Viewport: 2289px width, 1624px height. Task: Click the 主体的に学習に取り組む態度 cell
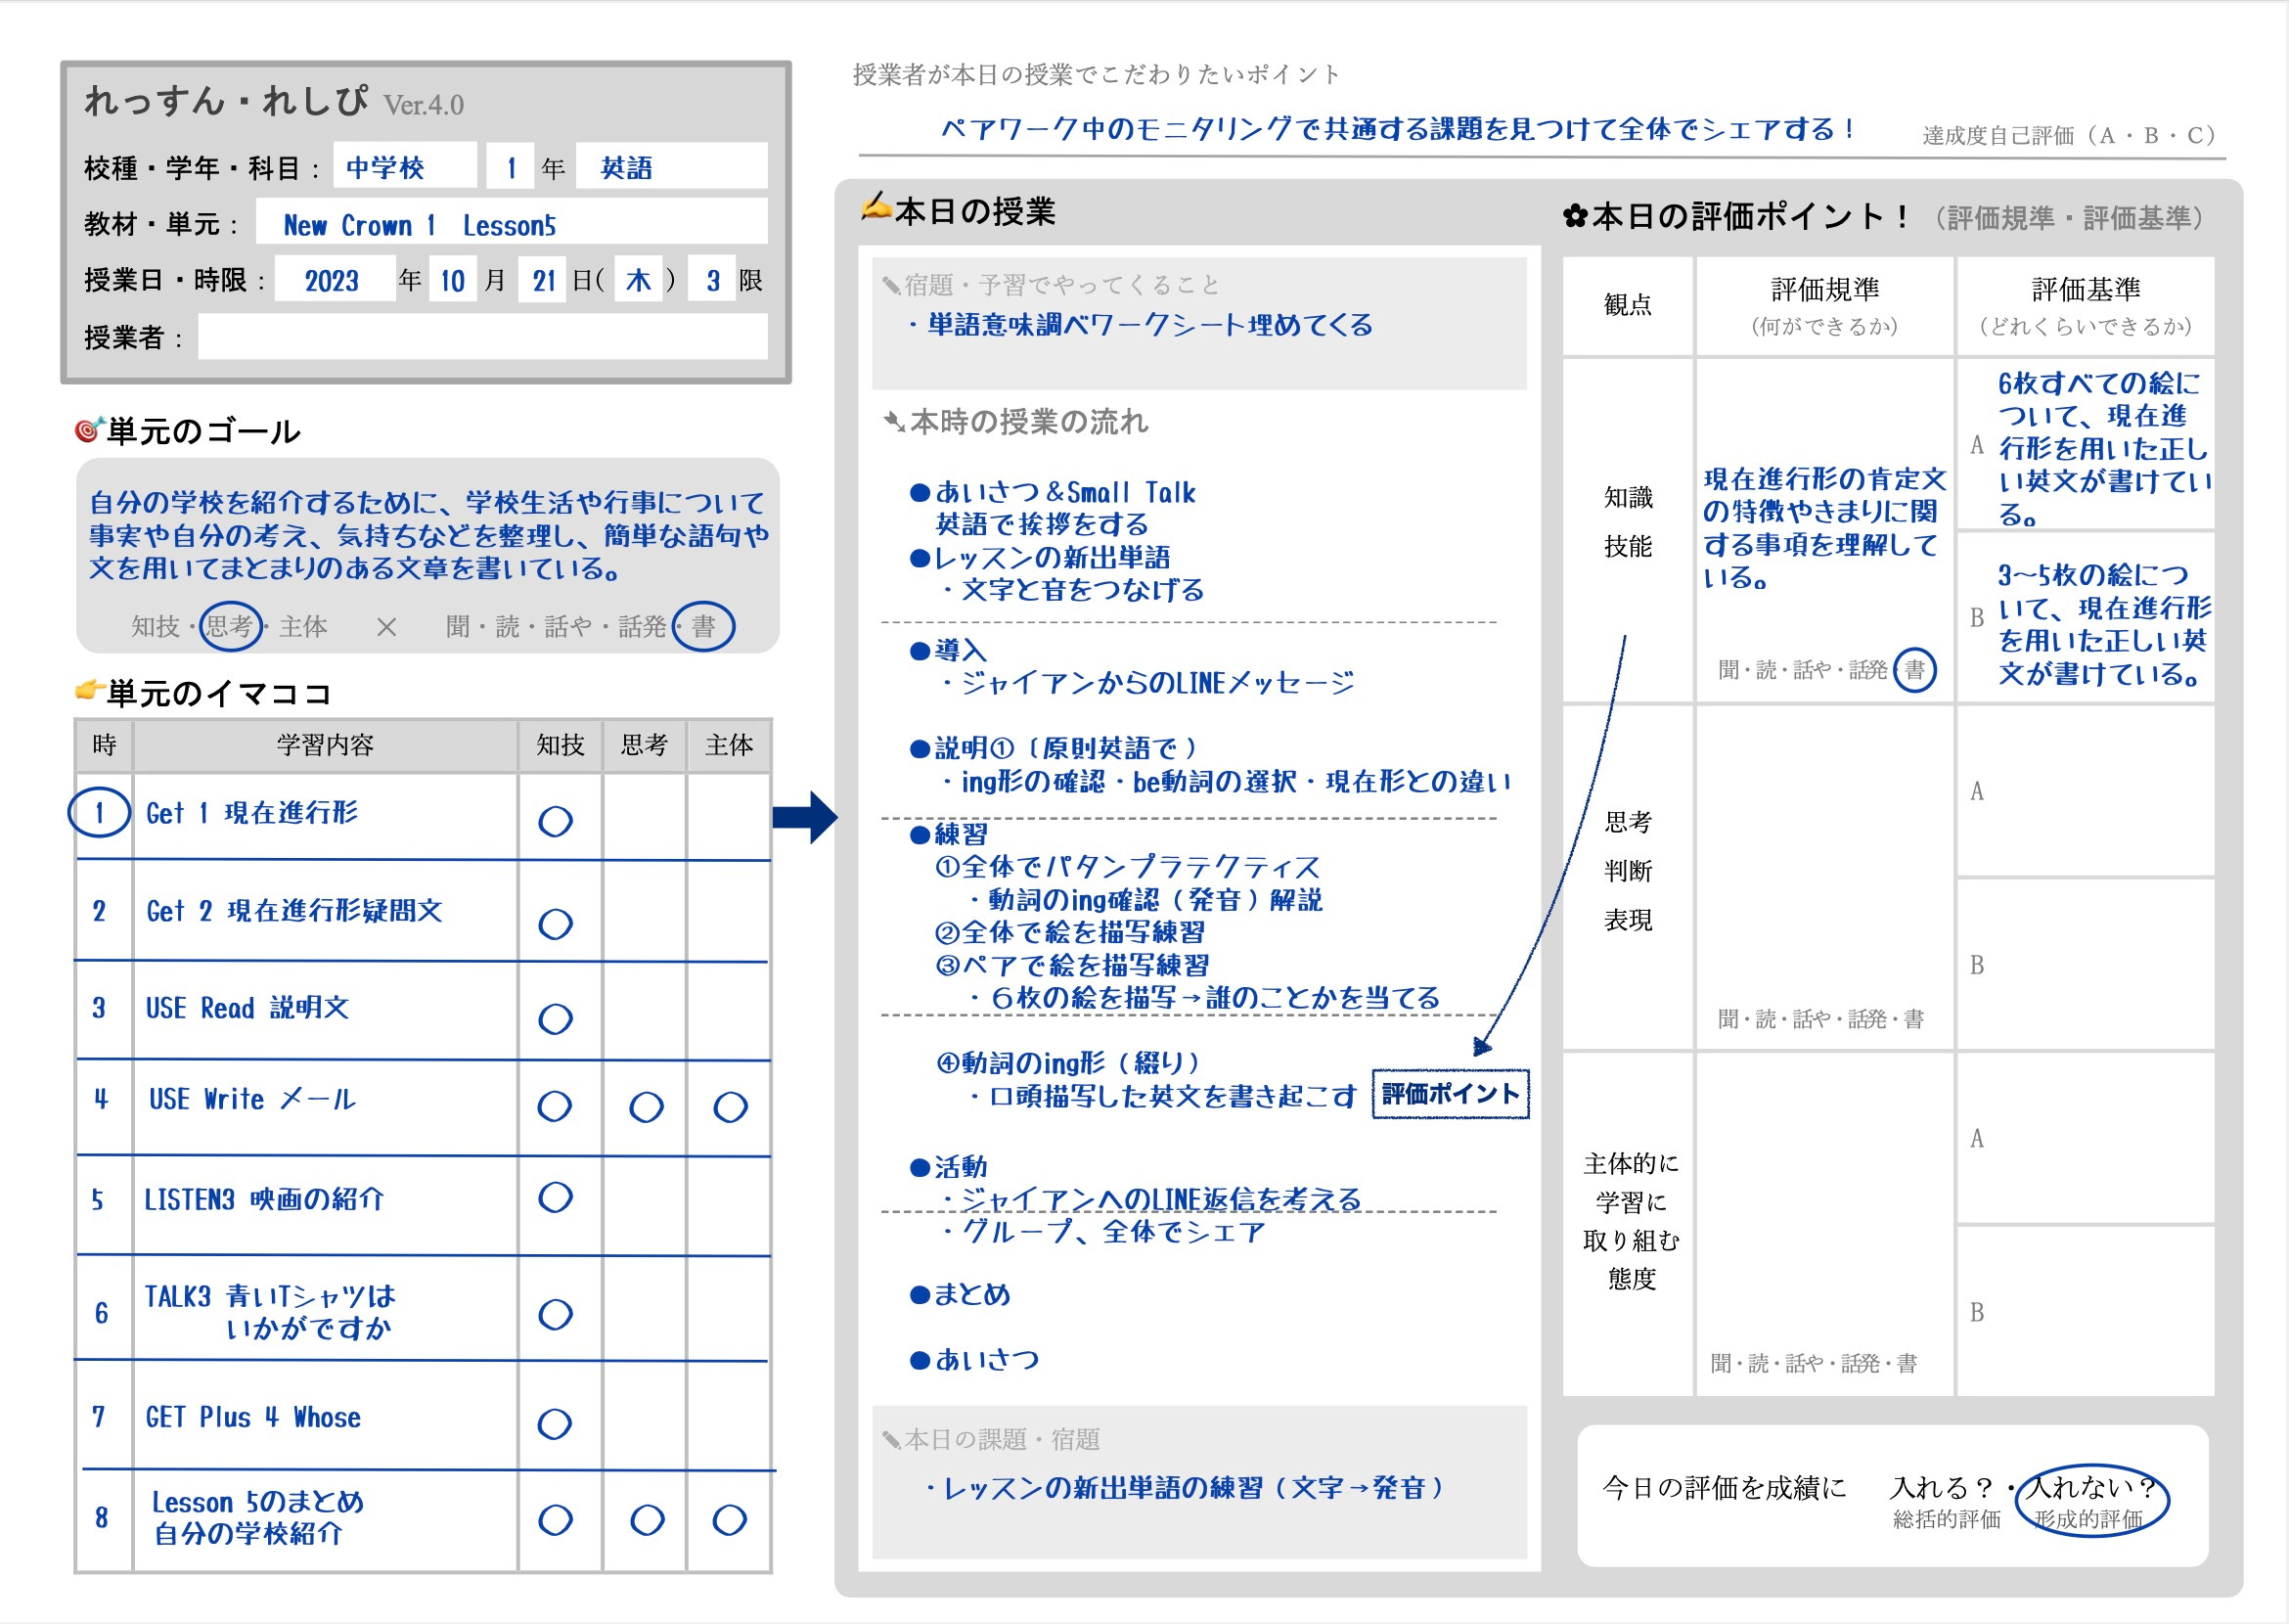click(1627, 1224)
